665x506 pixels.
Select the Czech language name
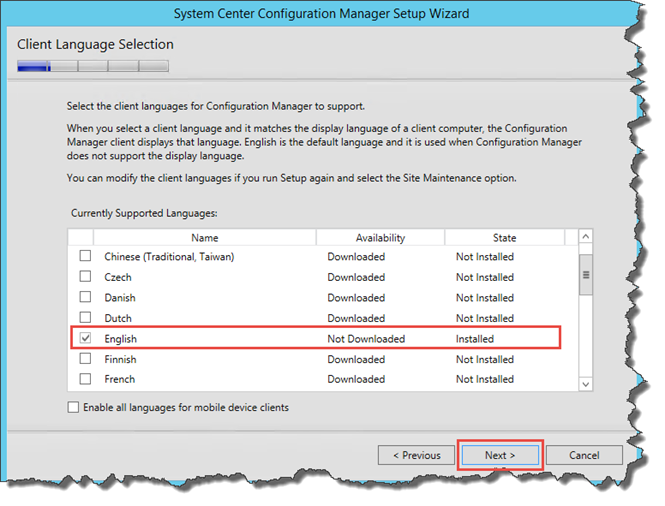(x=118, y=277)
